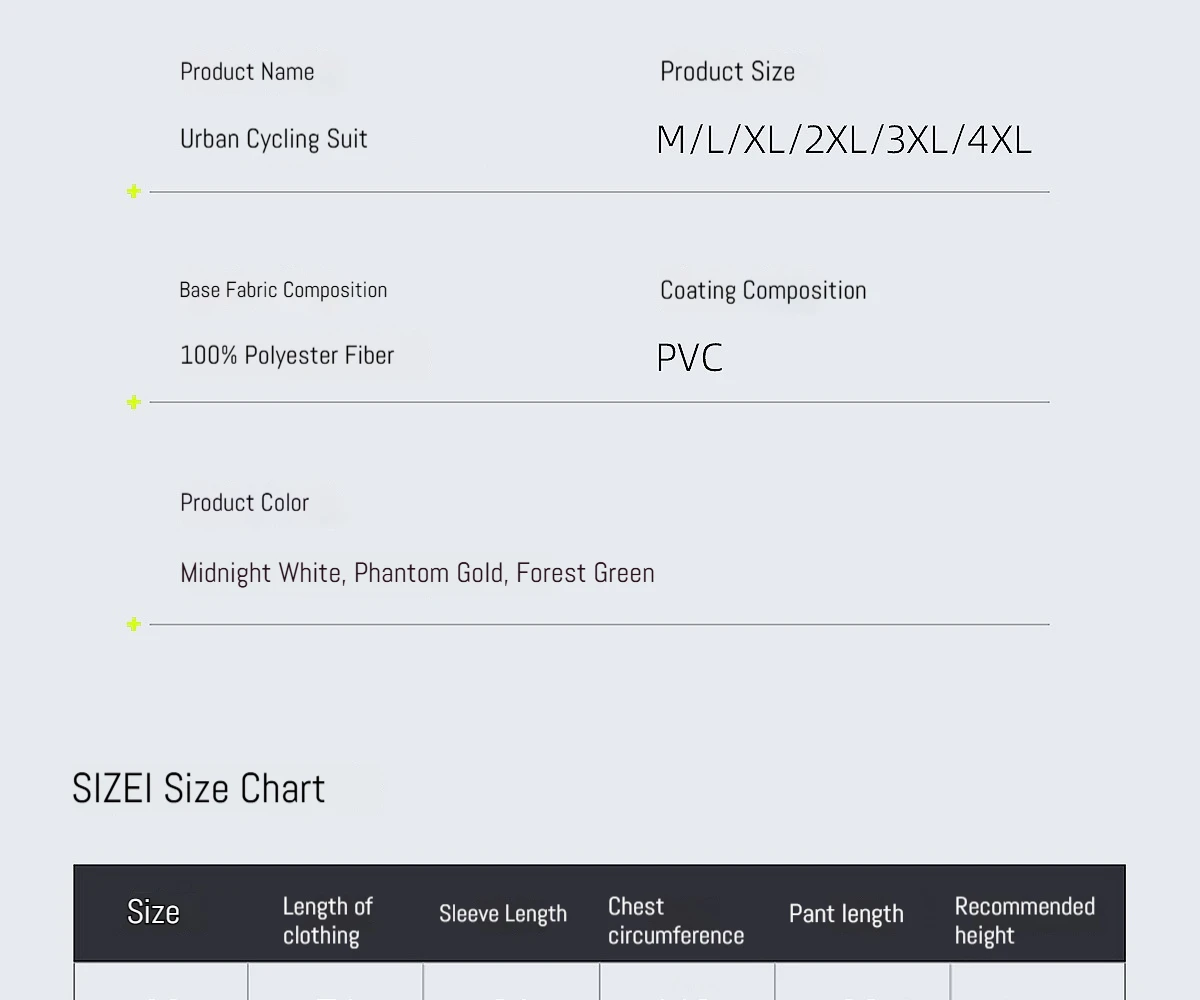This screenshot has width=1200, height=1000.
Task: Click the M/L/XL/2XL/3XL/4XL size list
Action: coord(844,140)
